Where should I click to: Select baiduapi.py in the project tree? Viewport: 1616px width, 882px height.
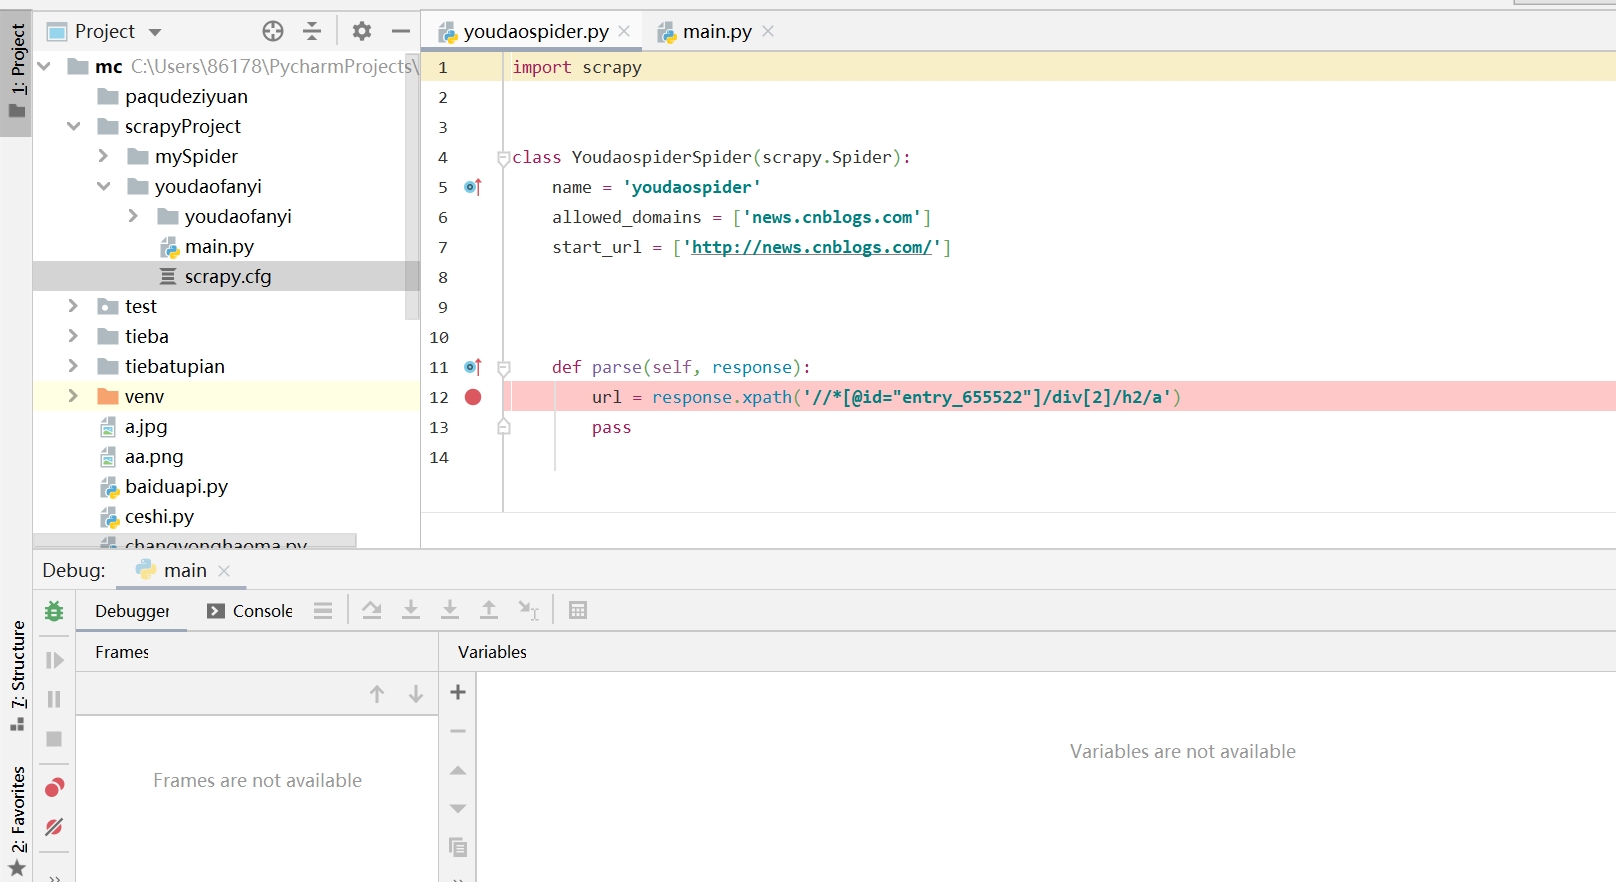click(x=176, y=486)
